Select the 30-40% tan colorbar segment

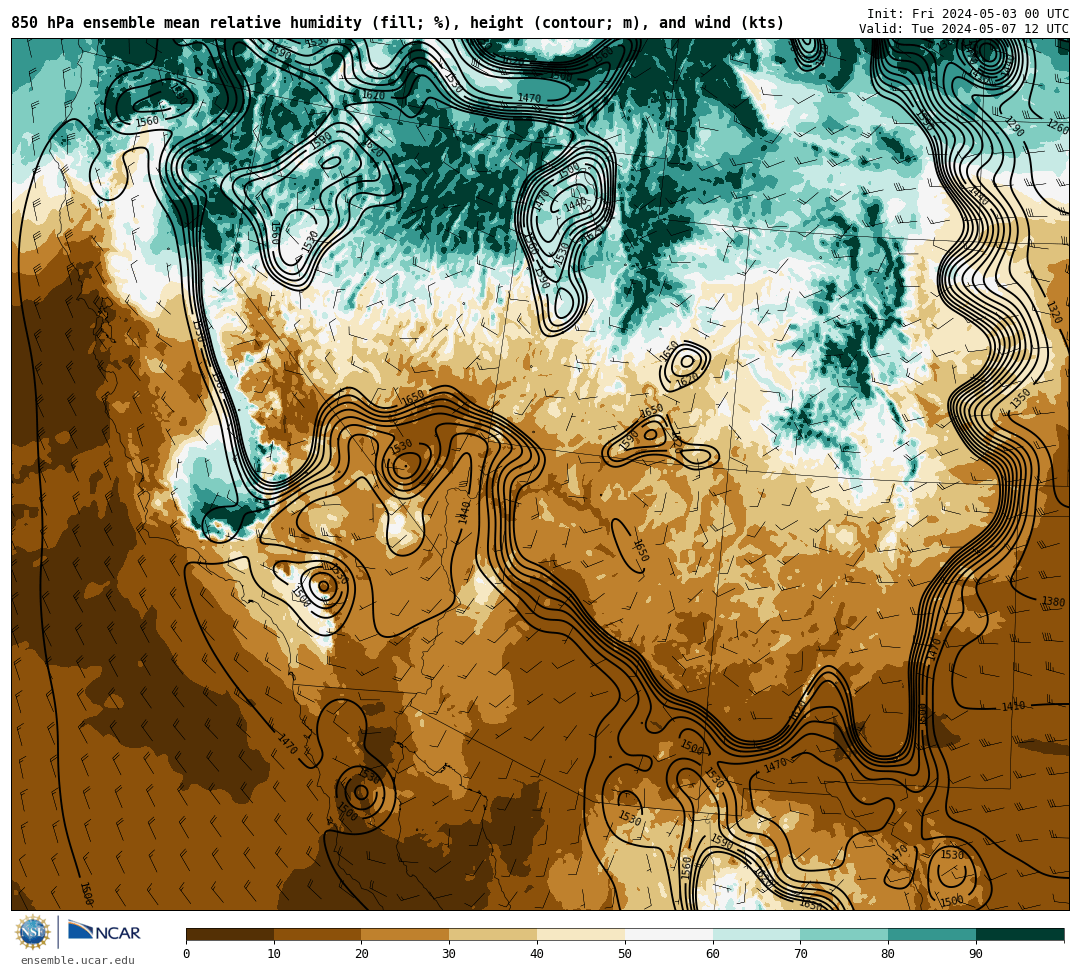tap(493, 934)
